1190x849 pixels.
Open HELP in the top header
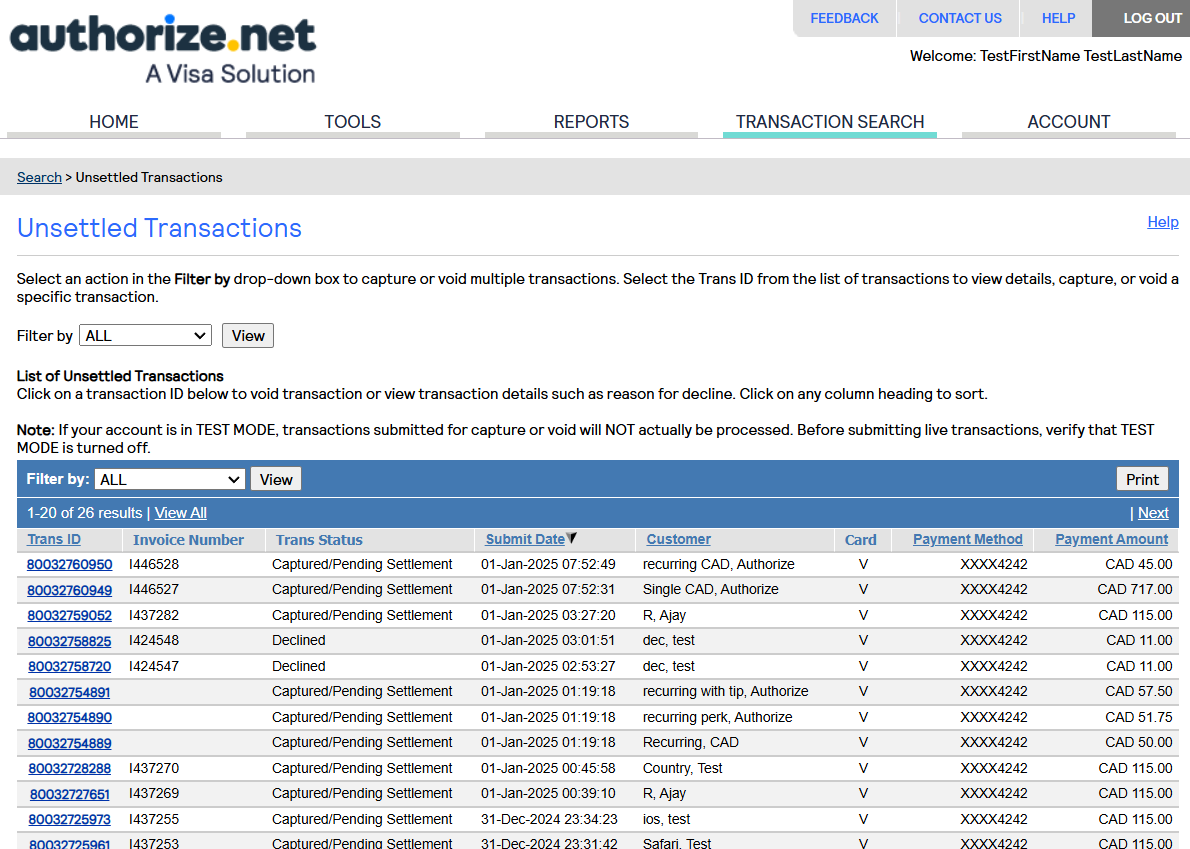1058,18
